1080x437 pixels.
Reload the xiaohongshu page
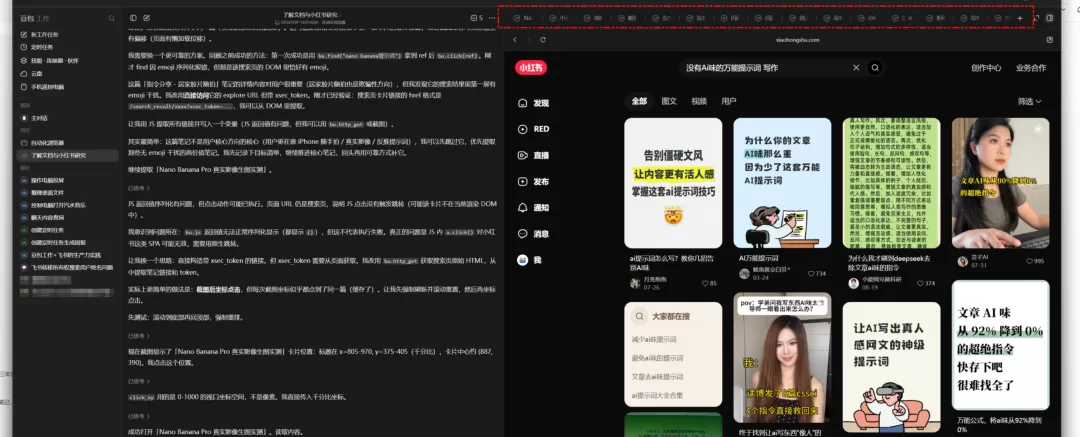pos(543,40)
